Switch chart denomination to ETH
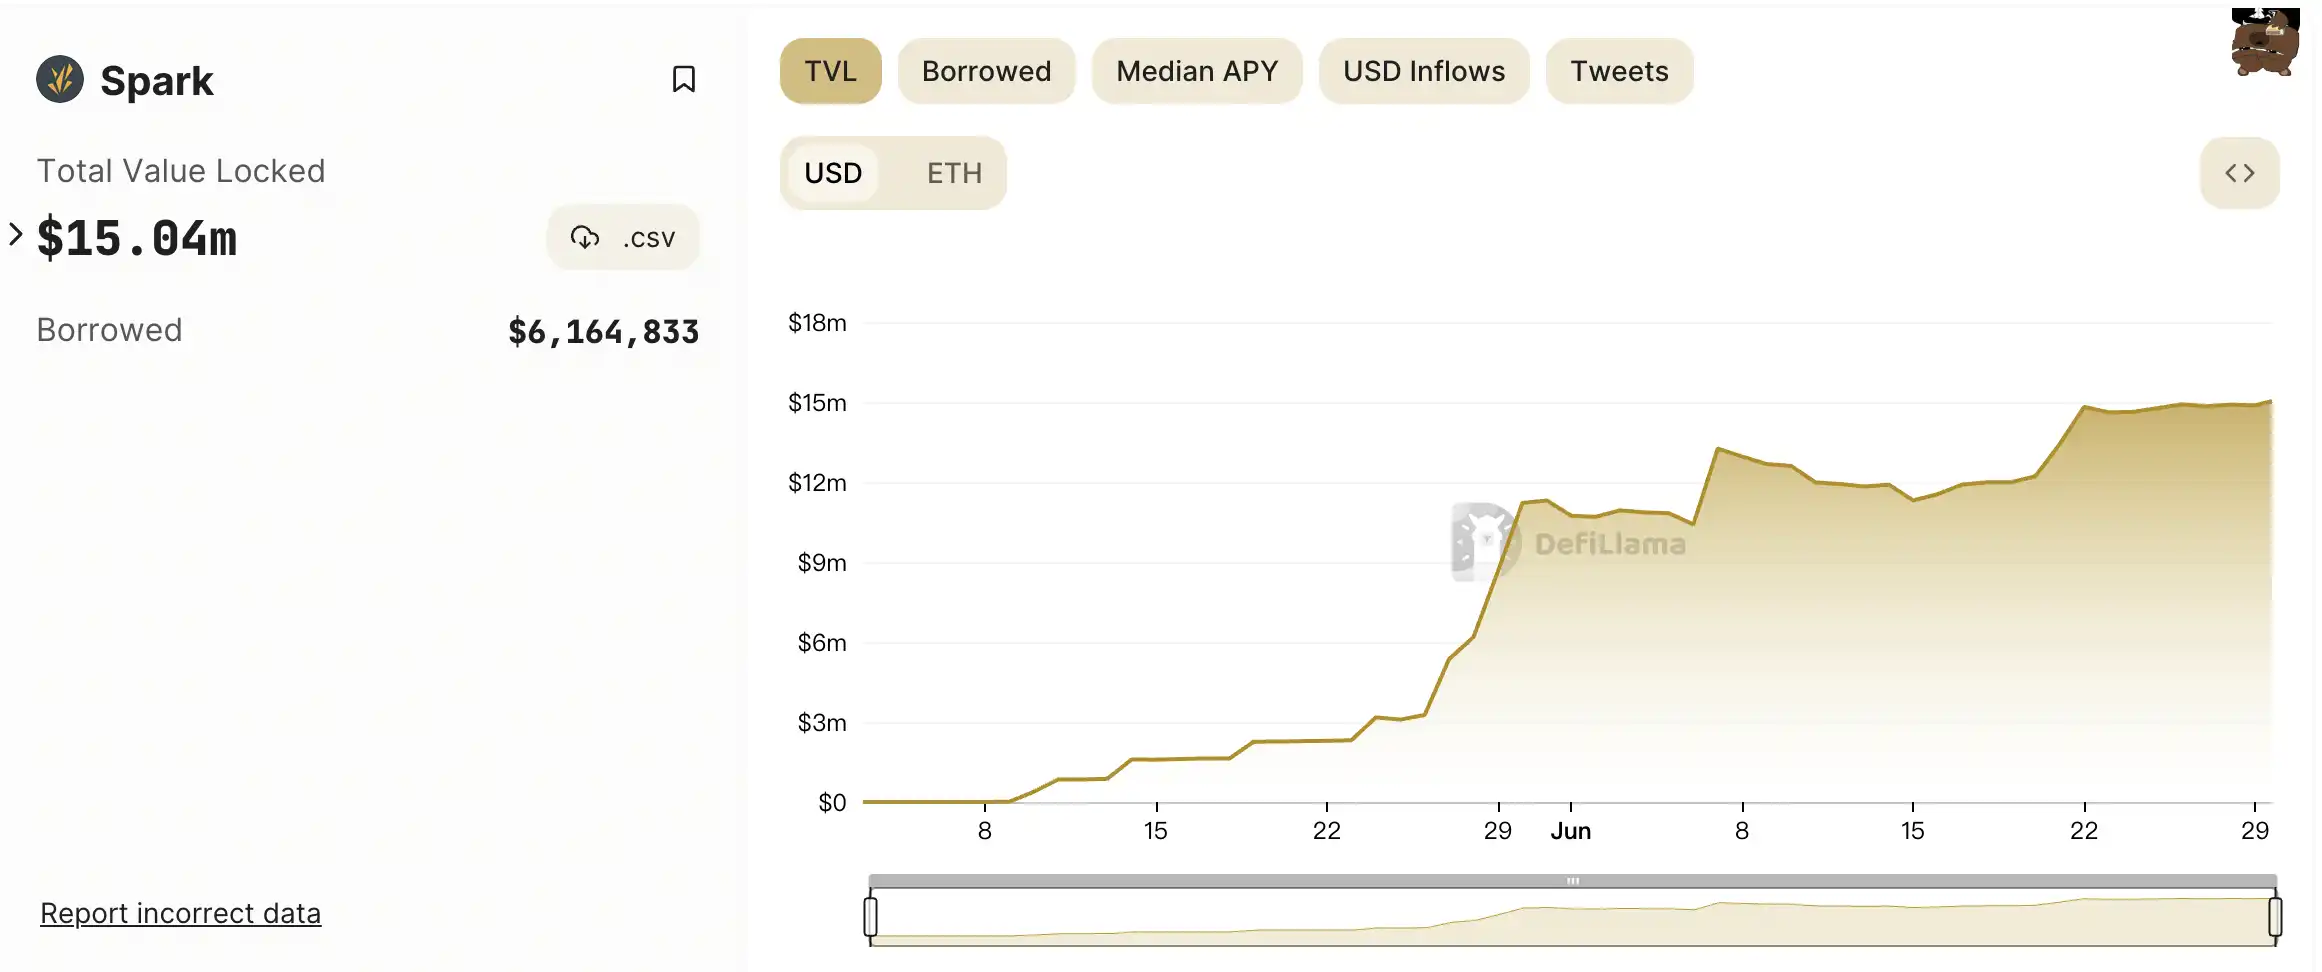The image size is (2322, 972). coord(954,173)
